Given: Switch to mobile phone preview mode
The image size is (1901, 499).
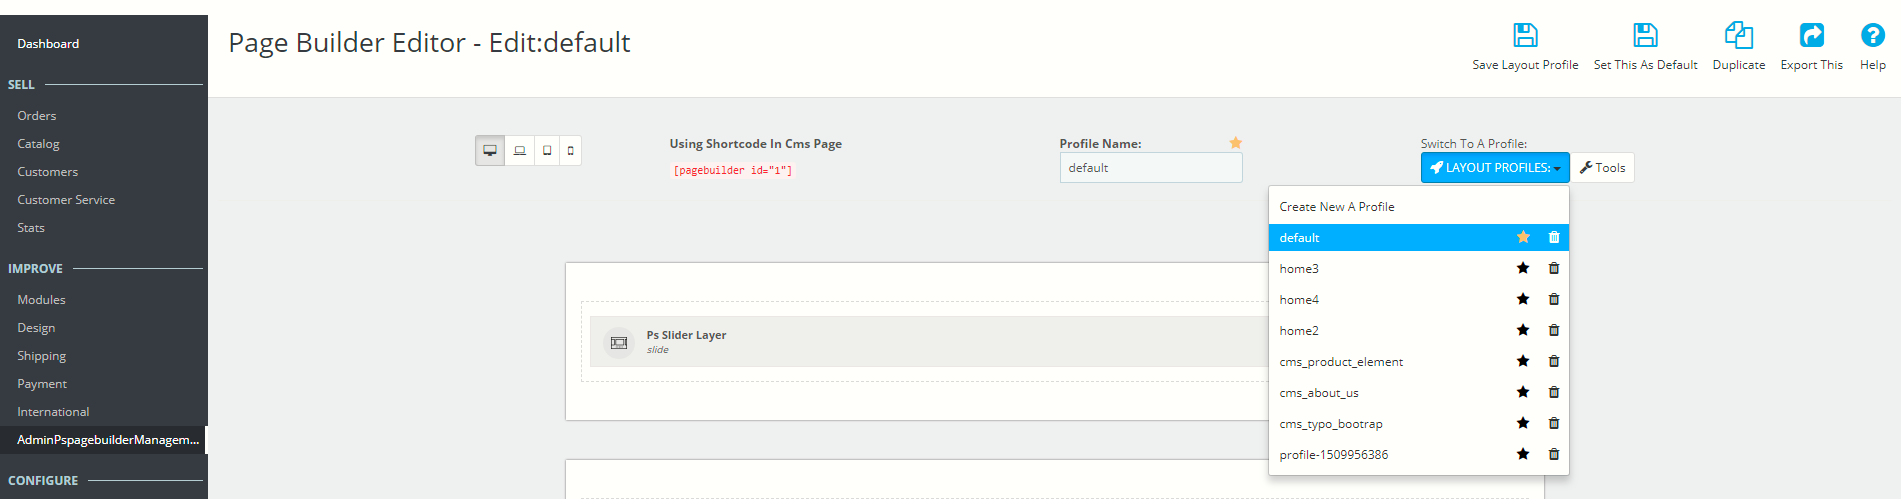Looking at the screenshot, I should pyautogui.click(x=571, y=151).
